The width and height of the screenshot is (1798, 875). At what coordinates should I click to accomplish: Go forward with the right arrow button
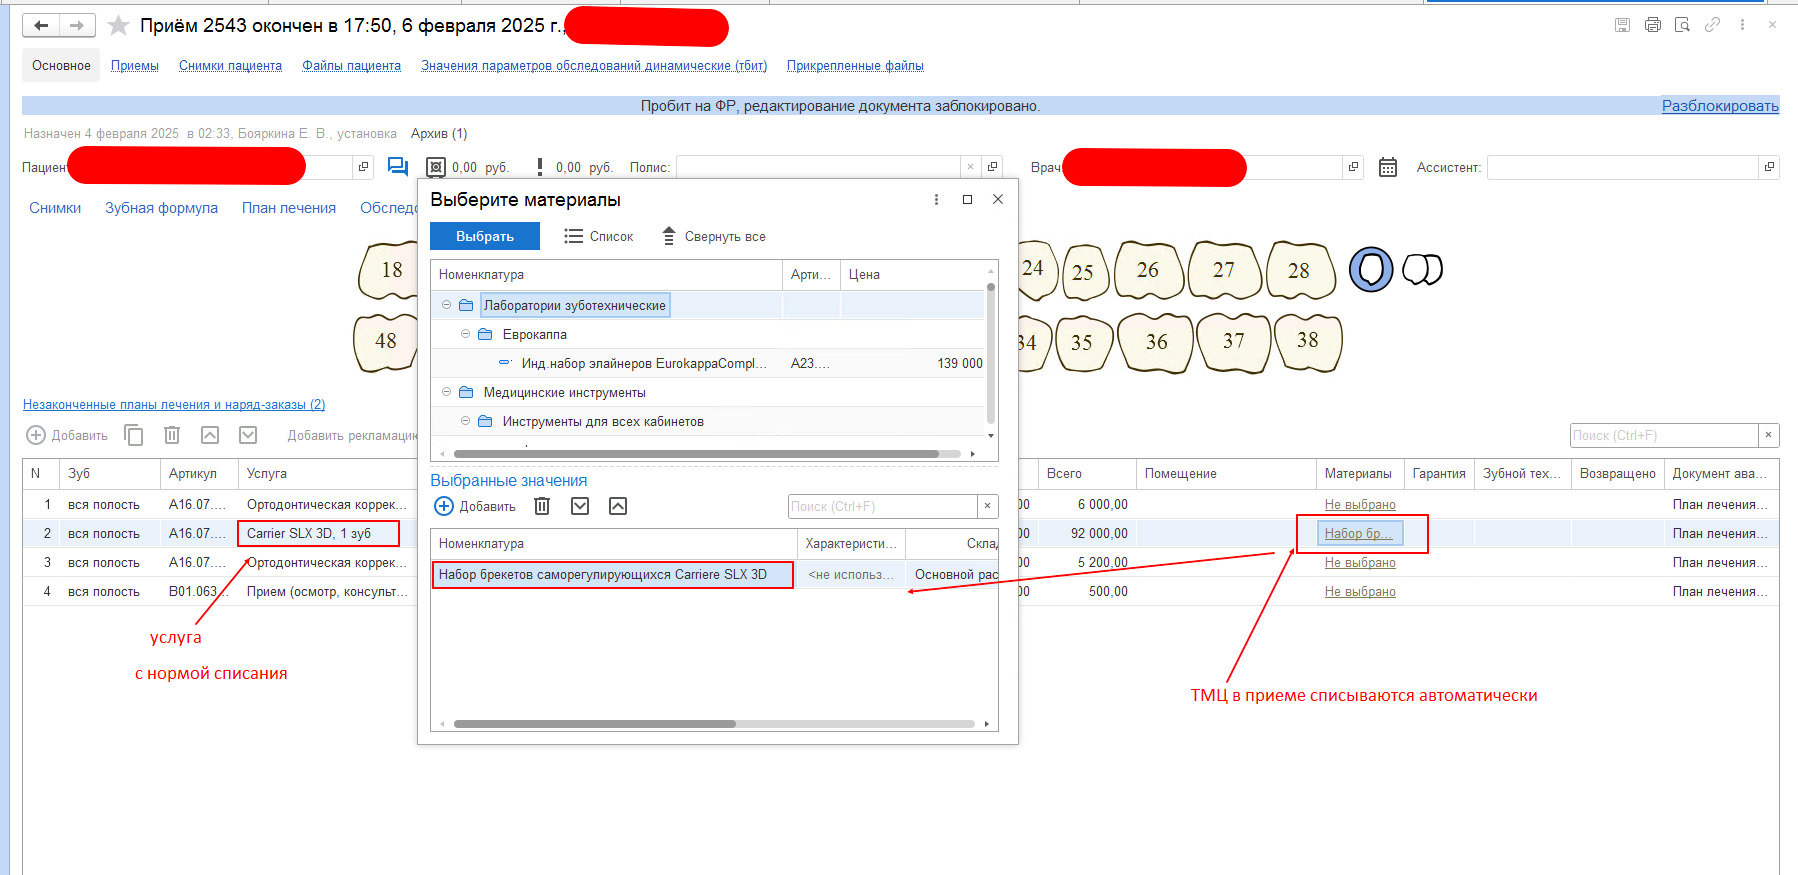click(77, 26)
